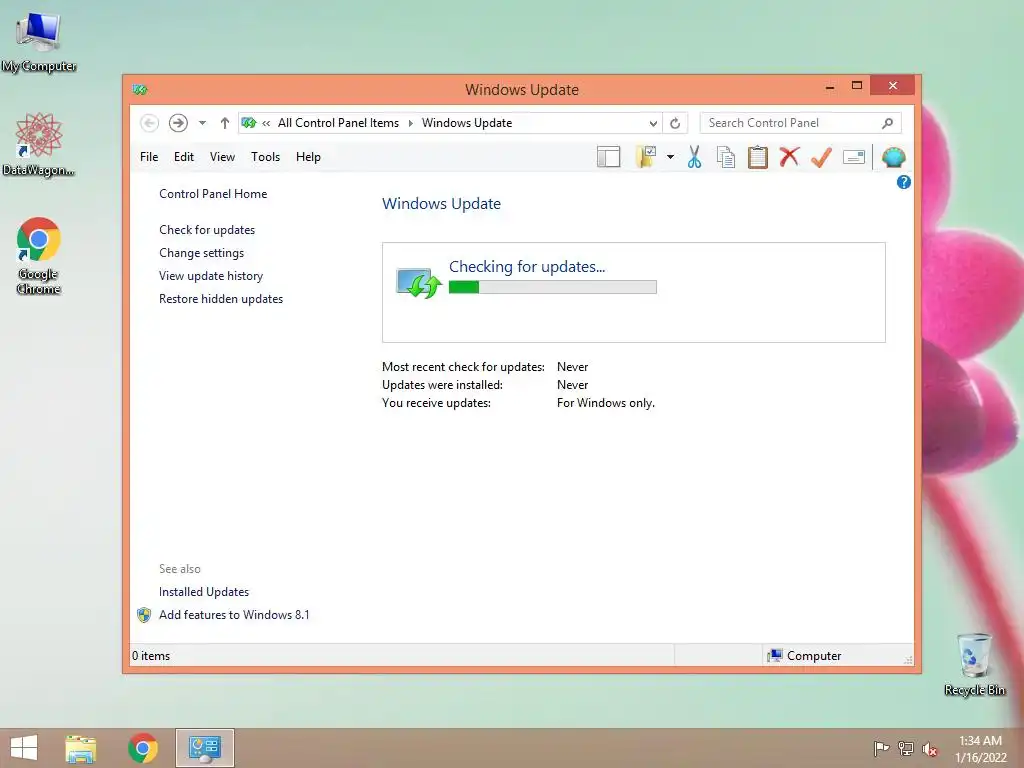
Task: Click the Computer status bar entry
Action: tap(805, 656)
